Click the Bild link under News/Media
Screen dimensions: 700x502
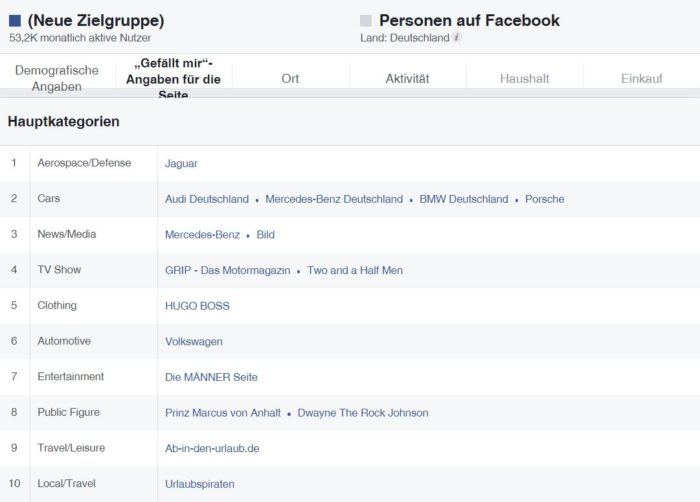[266, 234]
